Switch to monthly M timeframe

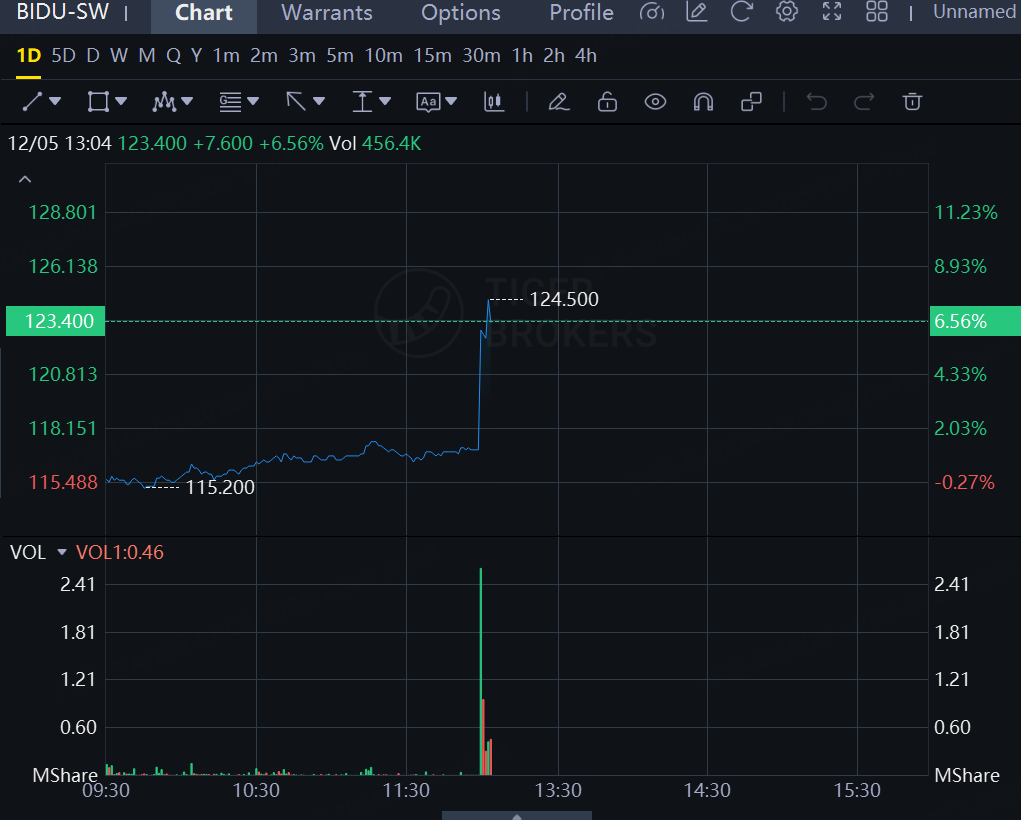click(x=147, y=55)
